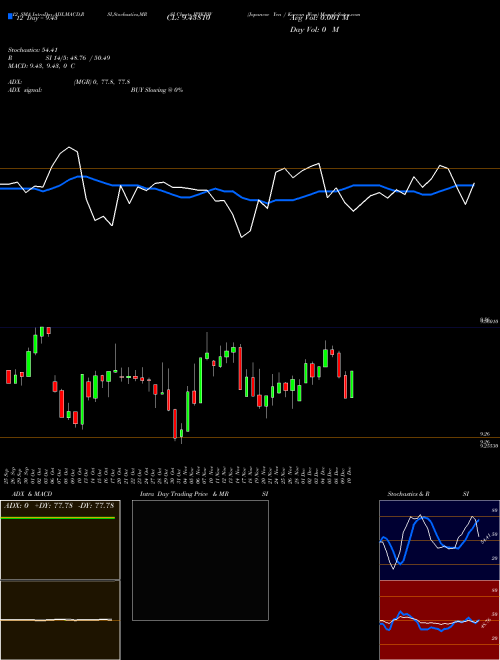Click the lowest red candlestick near the 9.26 line

[x=175, y=424]
